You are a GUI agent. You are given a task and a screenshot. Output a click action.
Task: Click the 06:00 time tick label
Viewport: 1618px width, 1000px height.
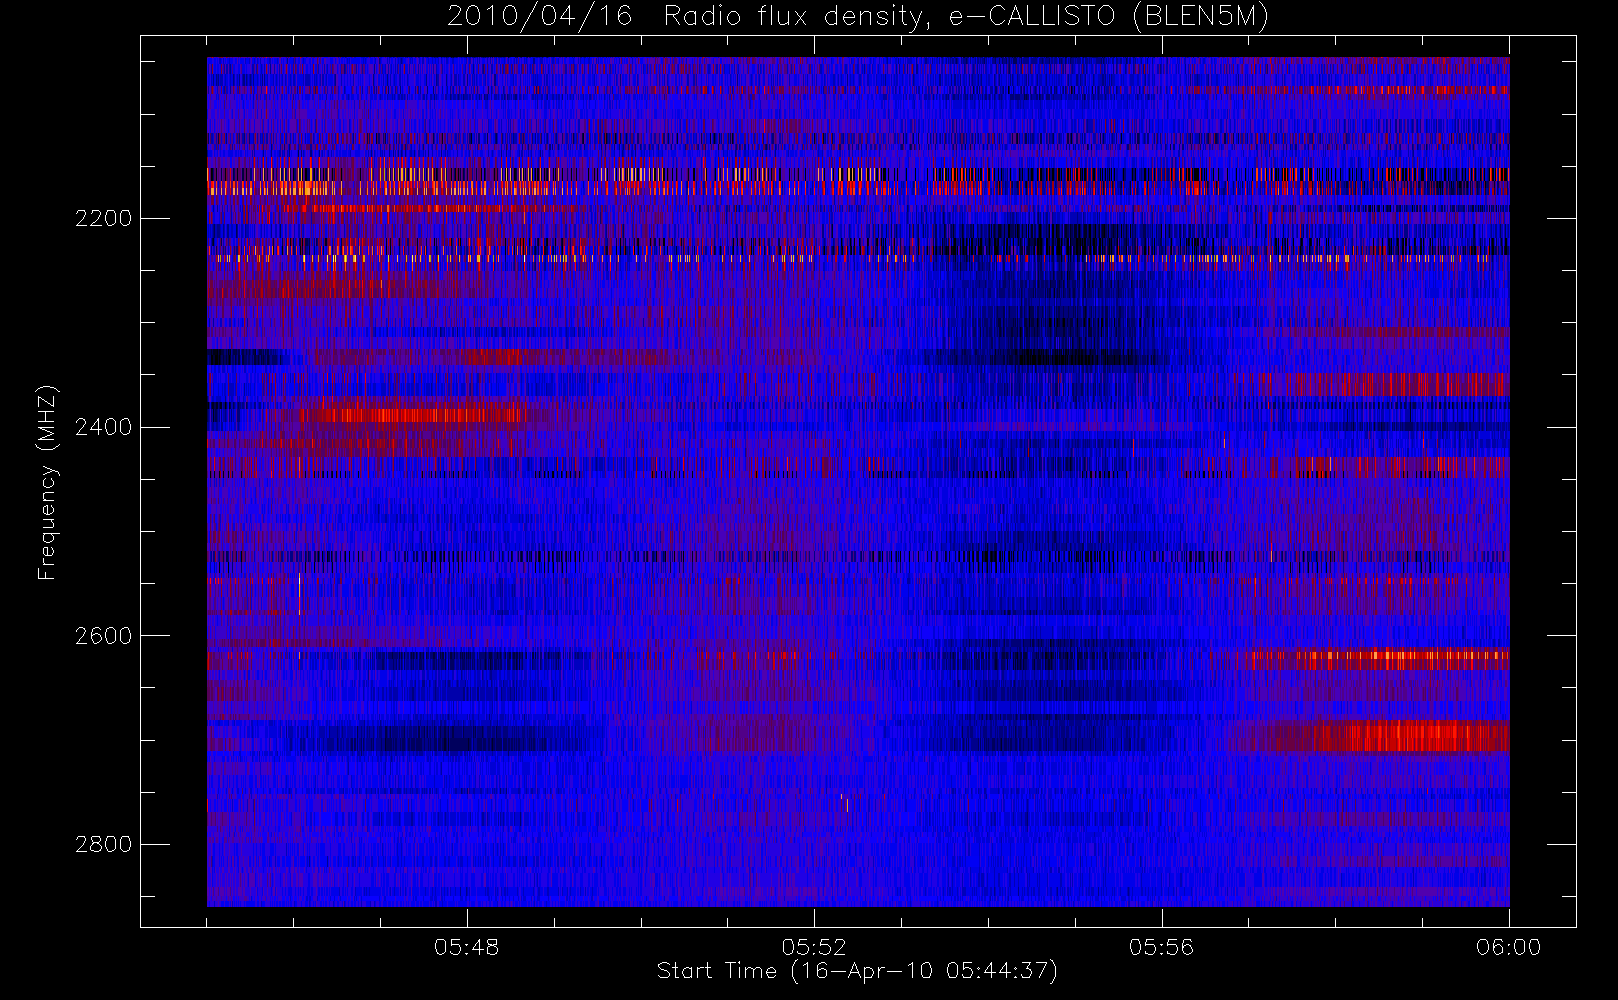[1509, 947]
